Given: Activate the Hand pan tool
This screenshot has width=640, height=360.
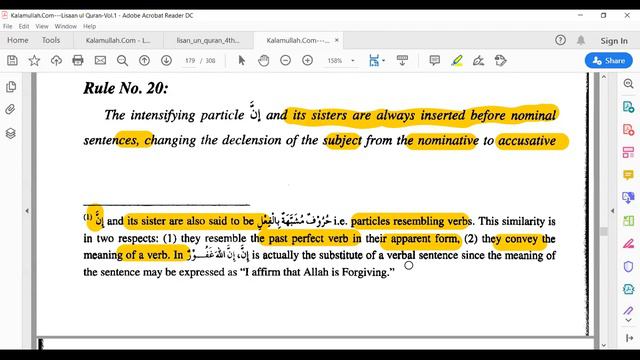Looking at the screenshot, I should (264, 60).
